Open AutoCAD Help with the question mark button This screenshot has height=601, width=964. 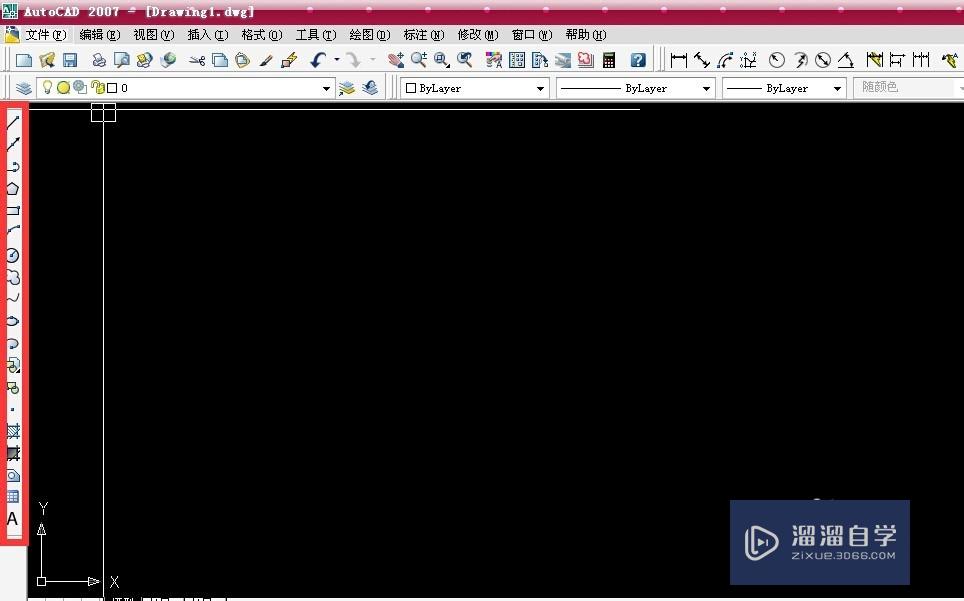[x=637, y=60]
